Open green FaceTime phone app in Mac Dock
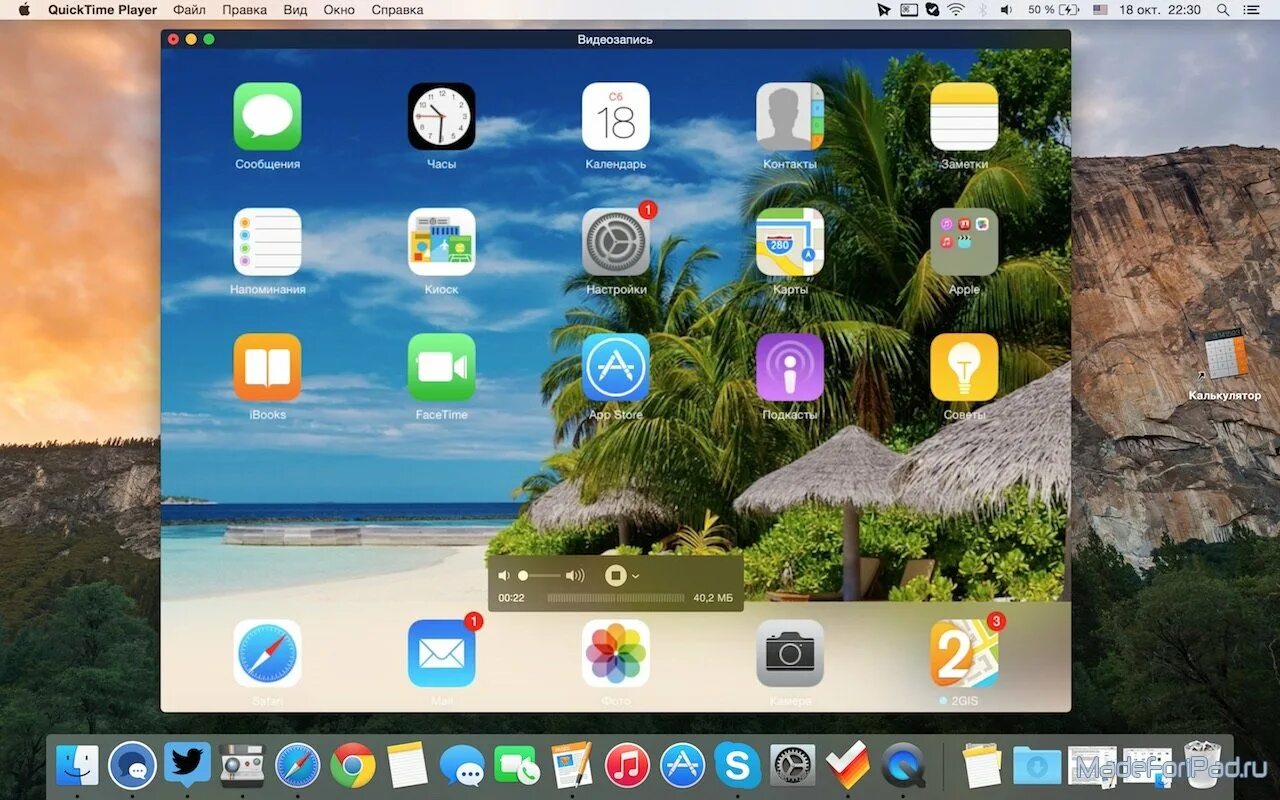1280x800 pixels. coord(517,766)
